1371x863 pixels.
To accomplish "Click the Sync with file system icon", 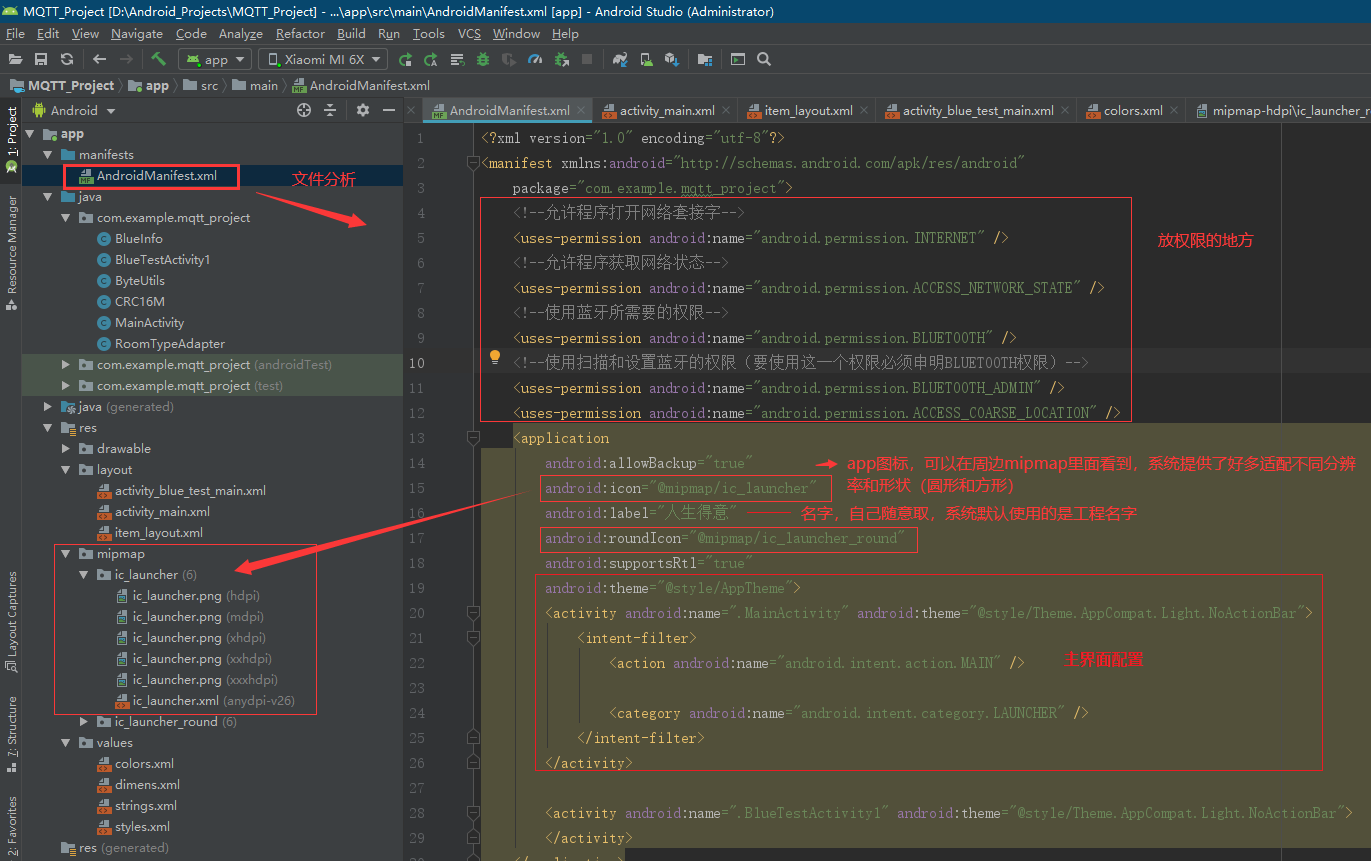I will click(x=66, y=59).
